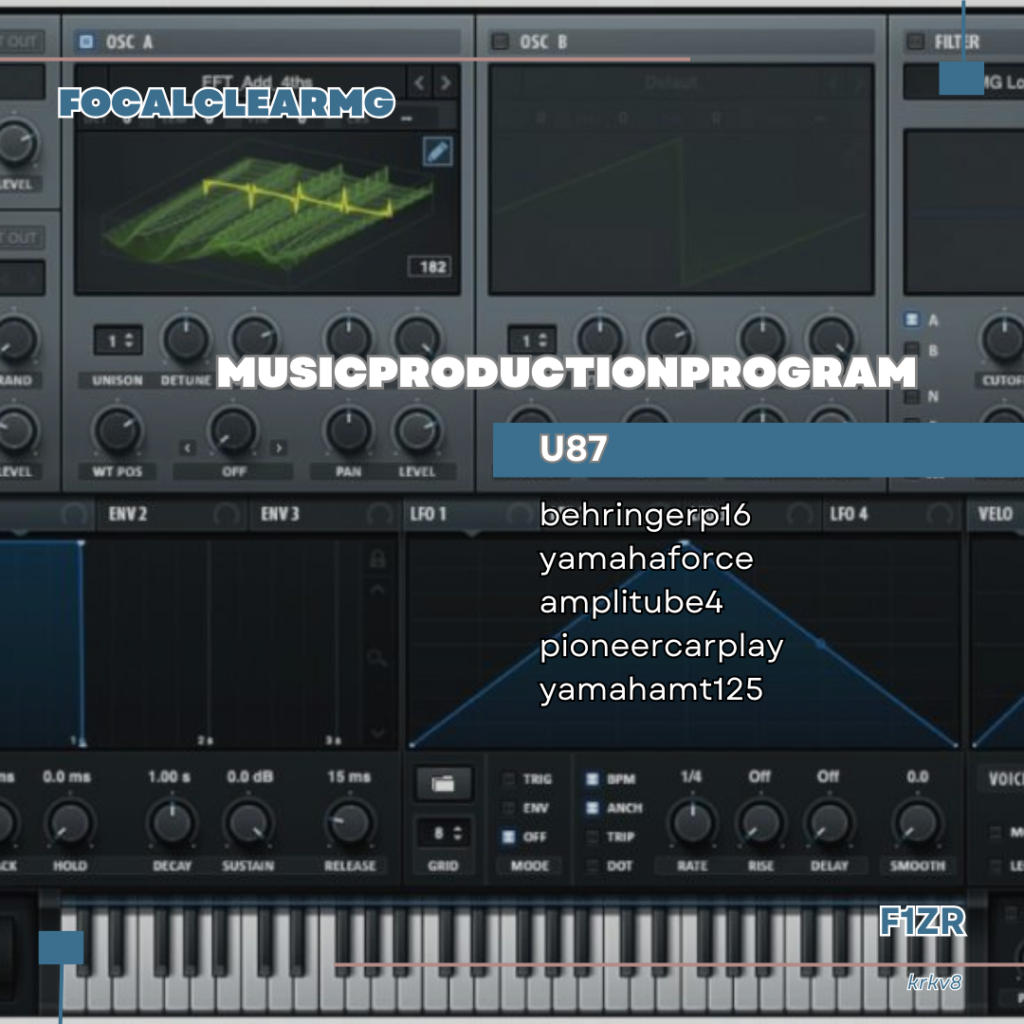Enable the FILTER section switch
Image resolution: width=1024 pixels, height=1024 pixels.
(x=916, y=42)
